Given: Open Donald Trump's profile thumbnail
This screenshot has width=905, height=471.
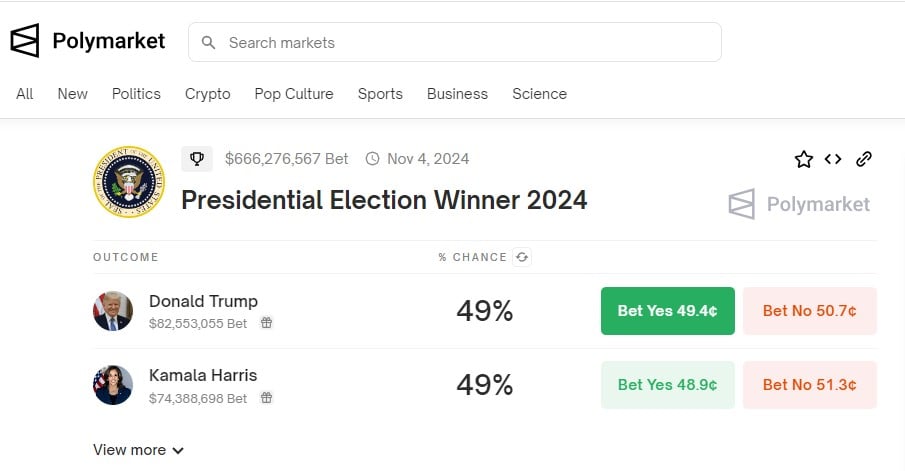Looking at the screenshot, I should (x=113, y=311).
